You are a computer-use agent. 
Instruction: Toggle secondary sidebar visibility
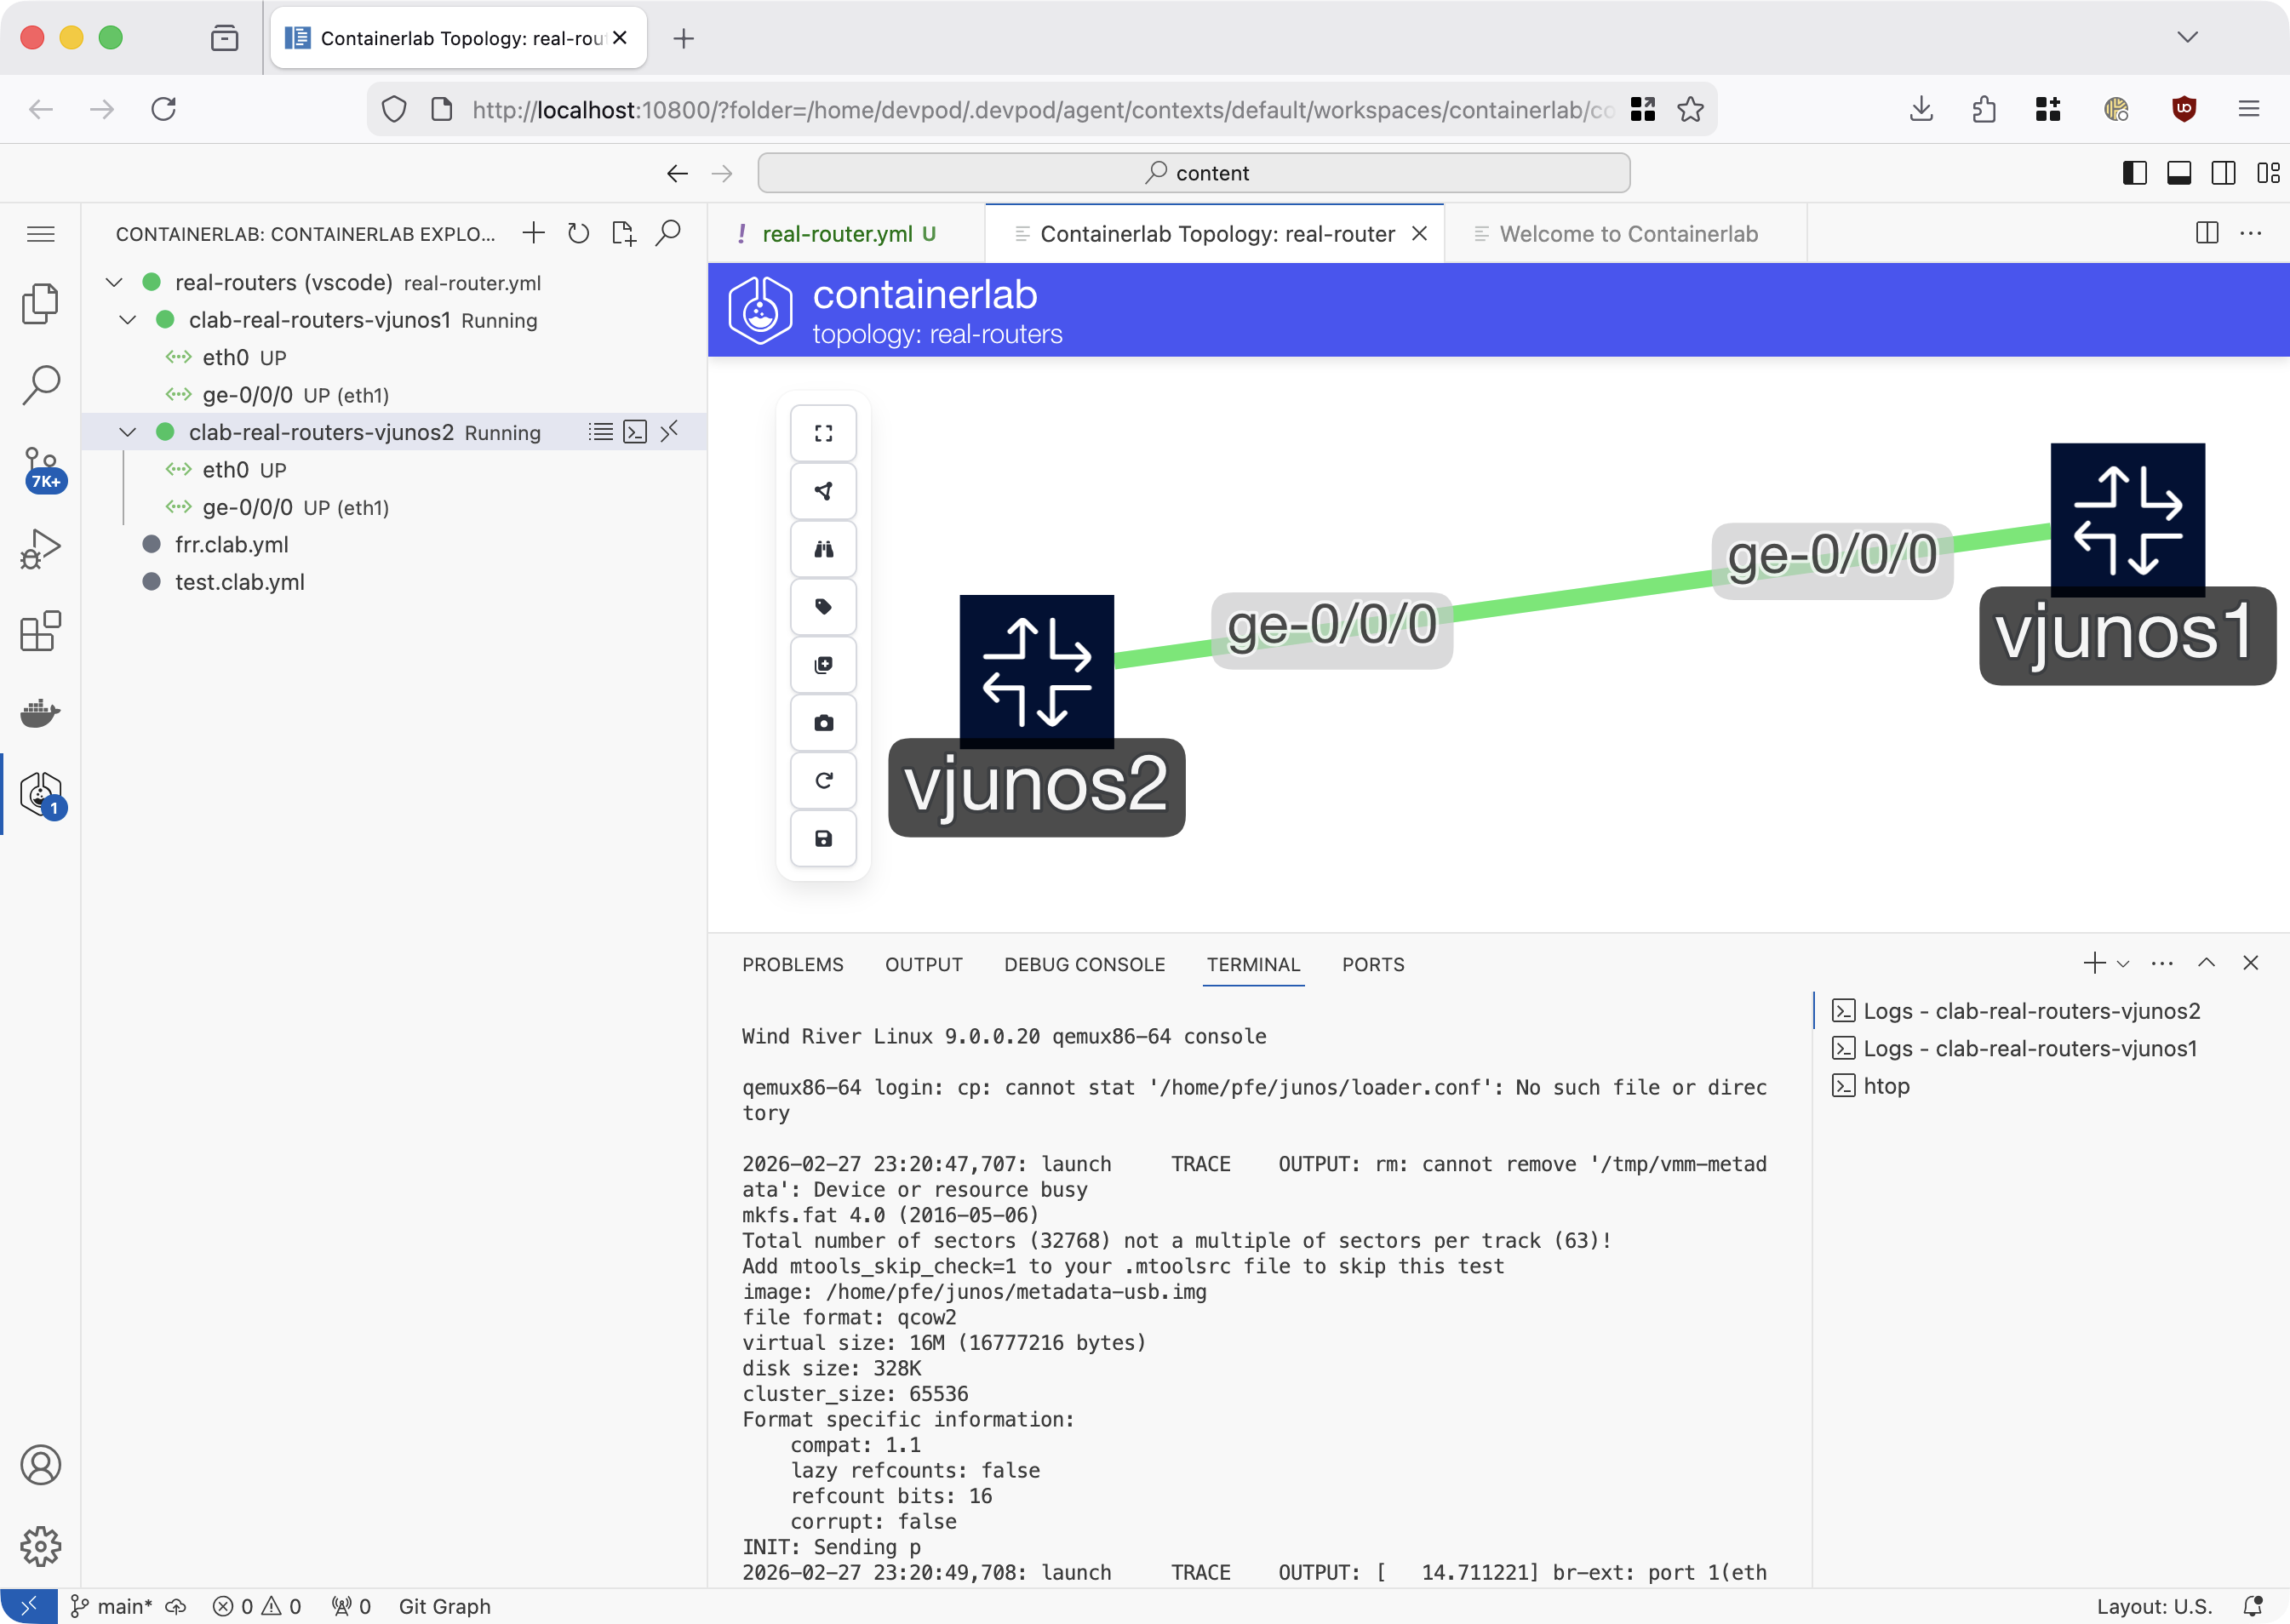pos(2223,173)
